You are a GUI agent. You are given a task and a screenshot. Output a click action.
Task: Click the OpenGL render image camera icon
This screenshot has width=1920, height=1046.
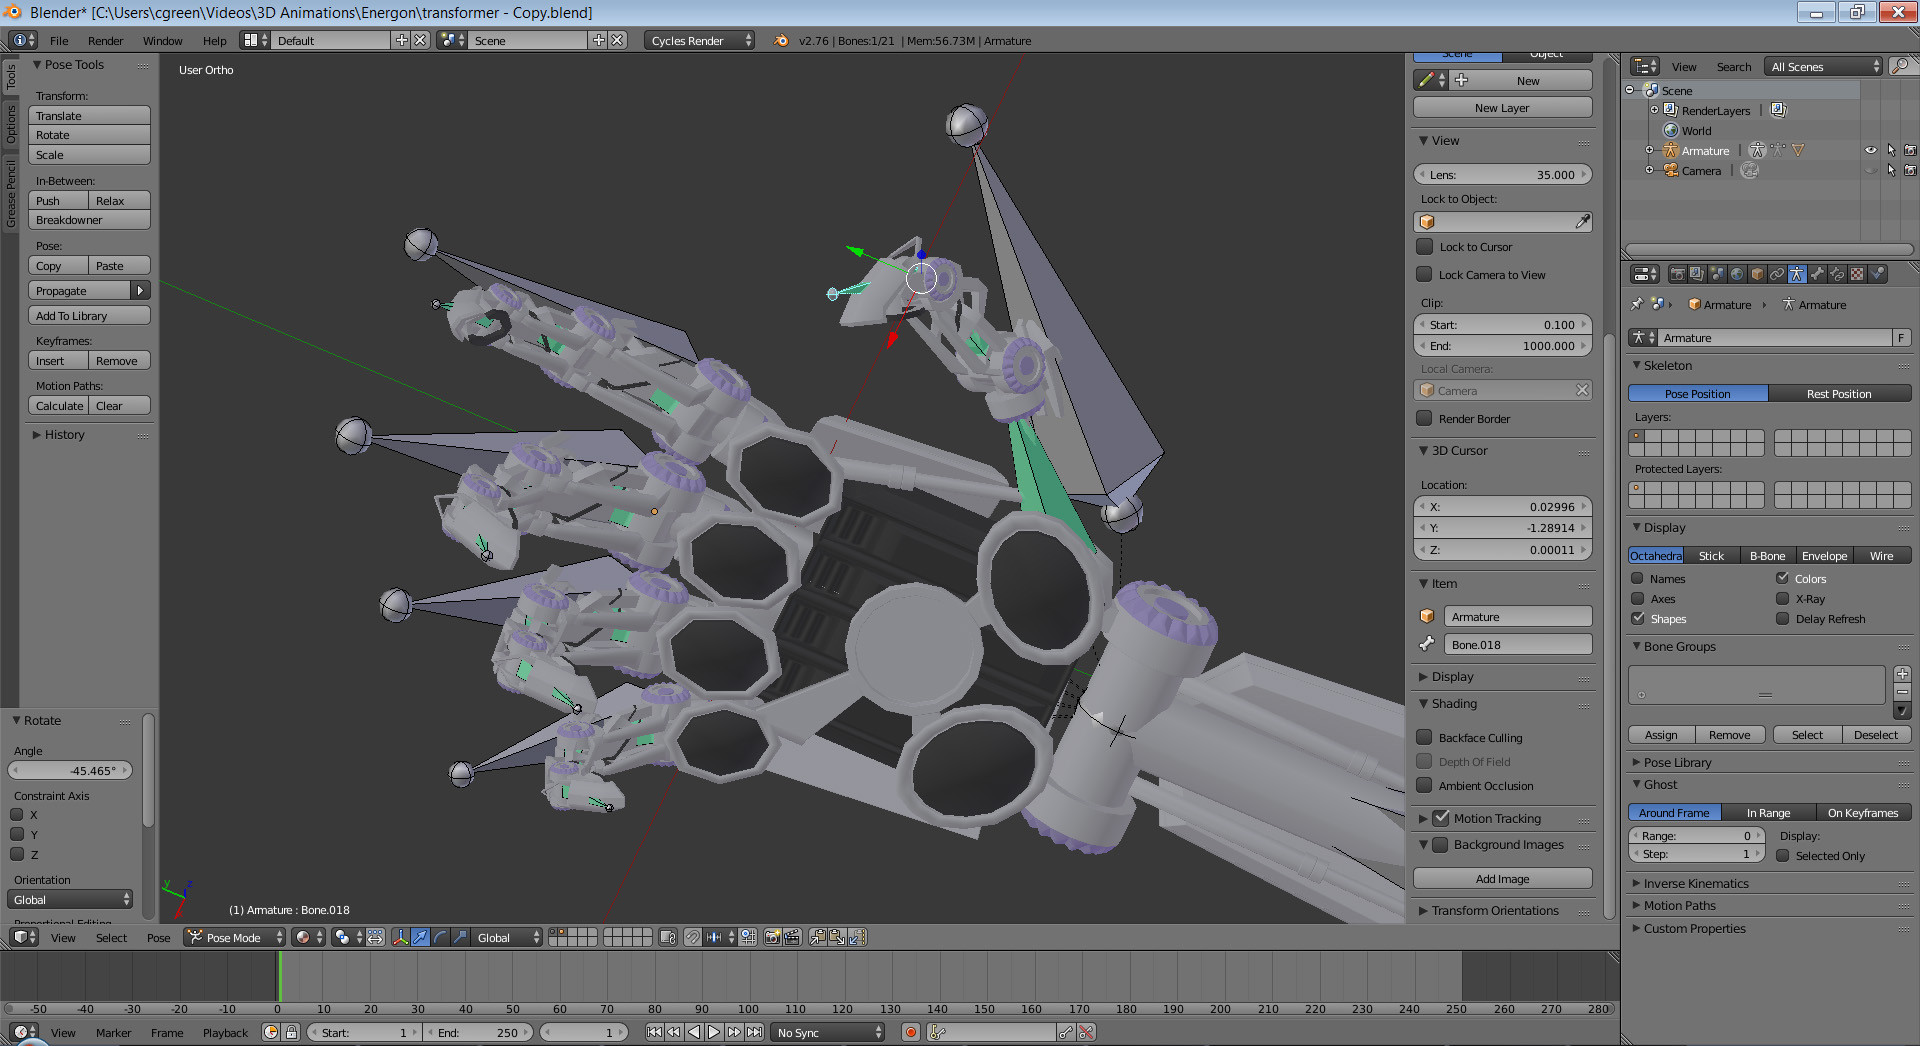tap(773, 937)
